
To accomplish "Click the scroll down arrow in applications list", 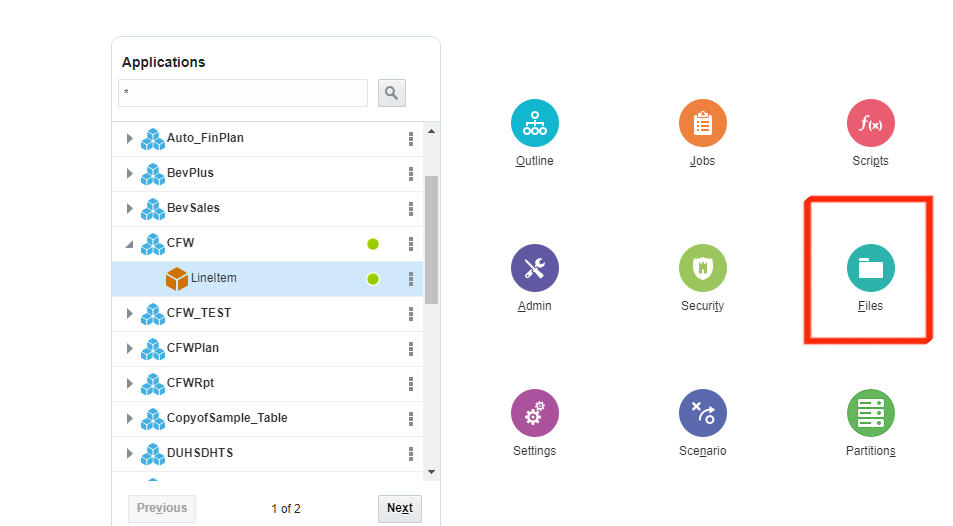I will pyautogui.click(x=432, y=471).
